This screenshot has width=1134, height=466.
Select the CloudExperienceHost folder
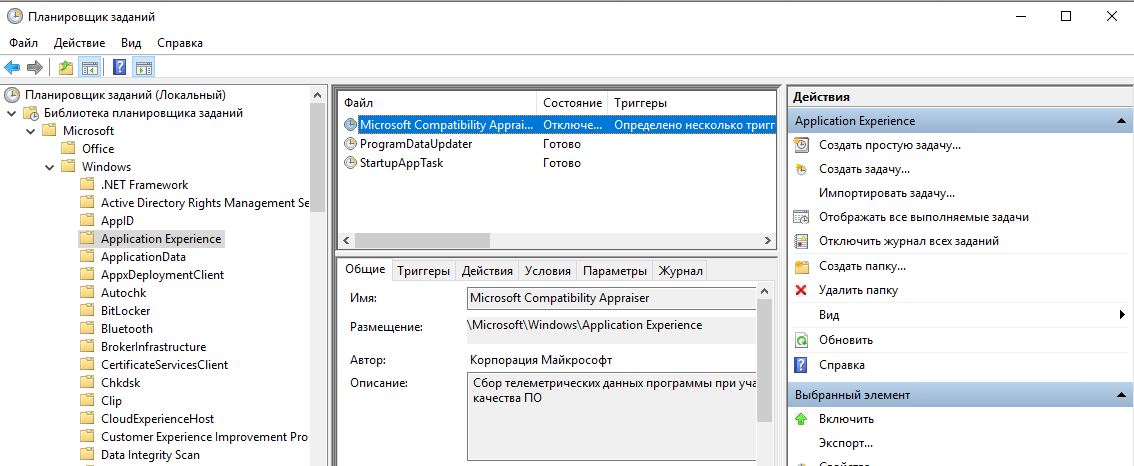click(x=158, y=419)
